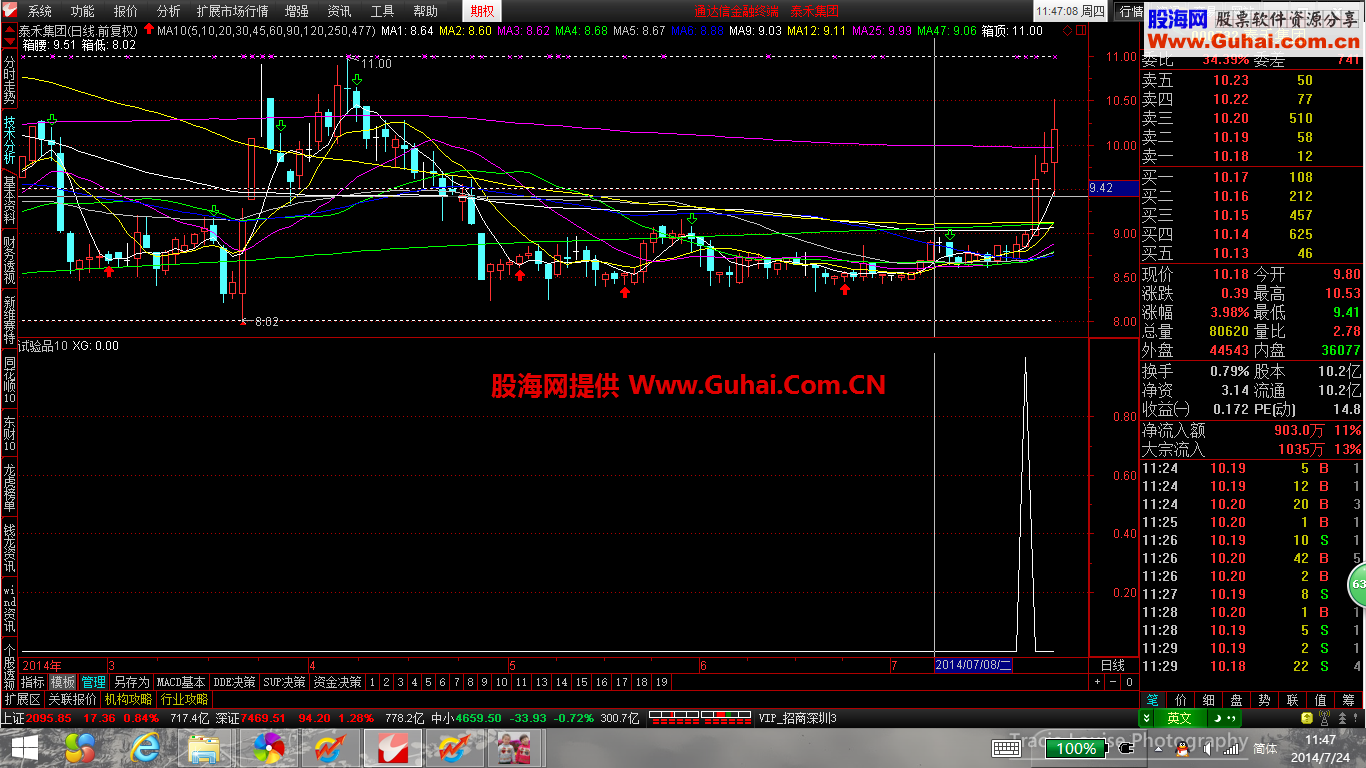Open the 扩展市场行情 menu
Screen dimensions: 1366x768
pos(232,12)
